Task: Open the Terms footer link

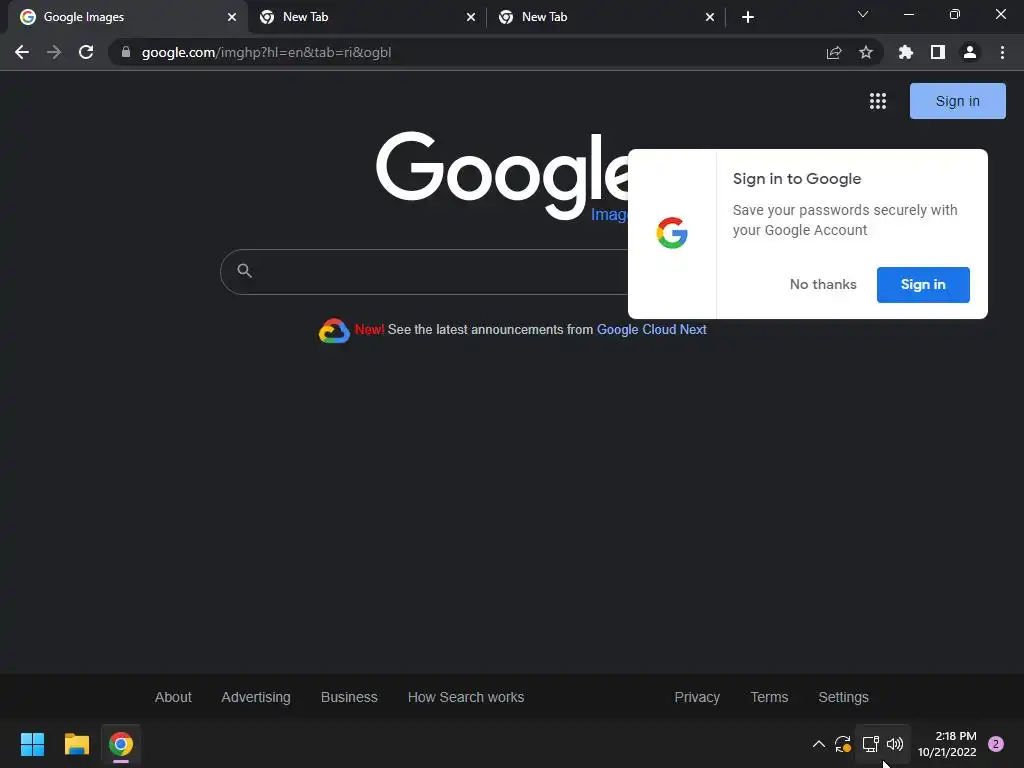Action: tap(769, 697)
